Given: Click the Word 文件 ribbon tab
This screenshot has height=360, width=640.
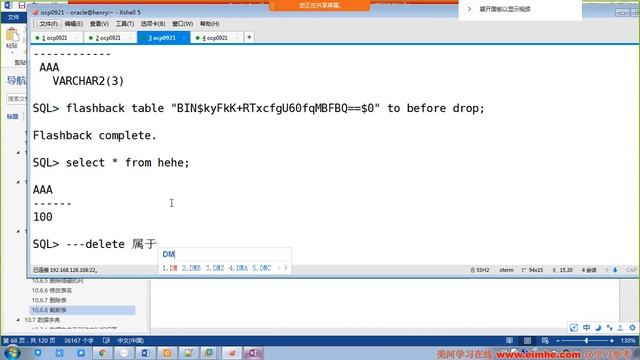Looking at the screenshot, I should coord(13,17).
